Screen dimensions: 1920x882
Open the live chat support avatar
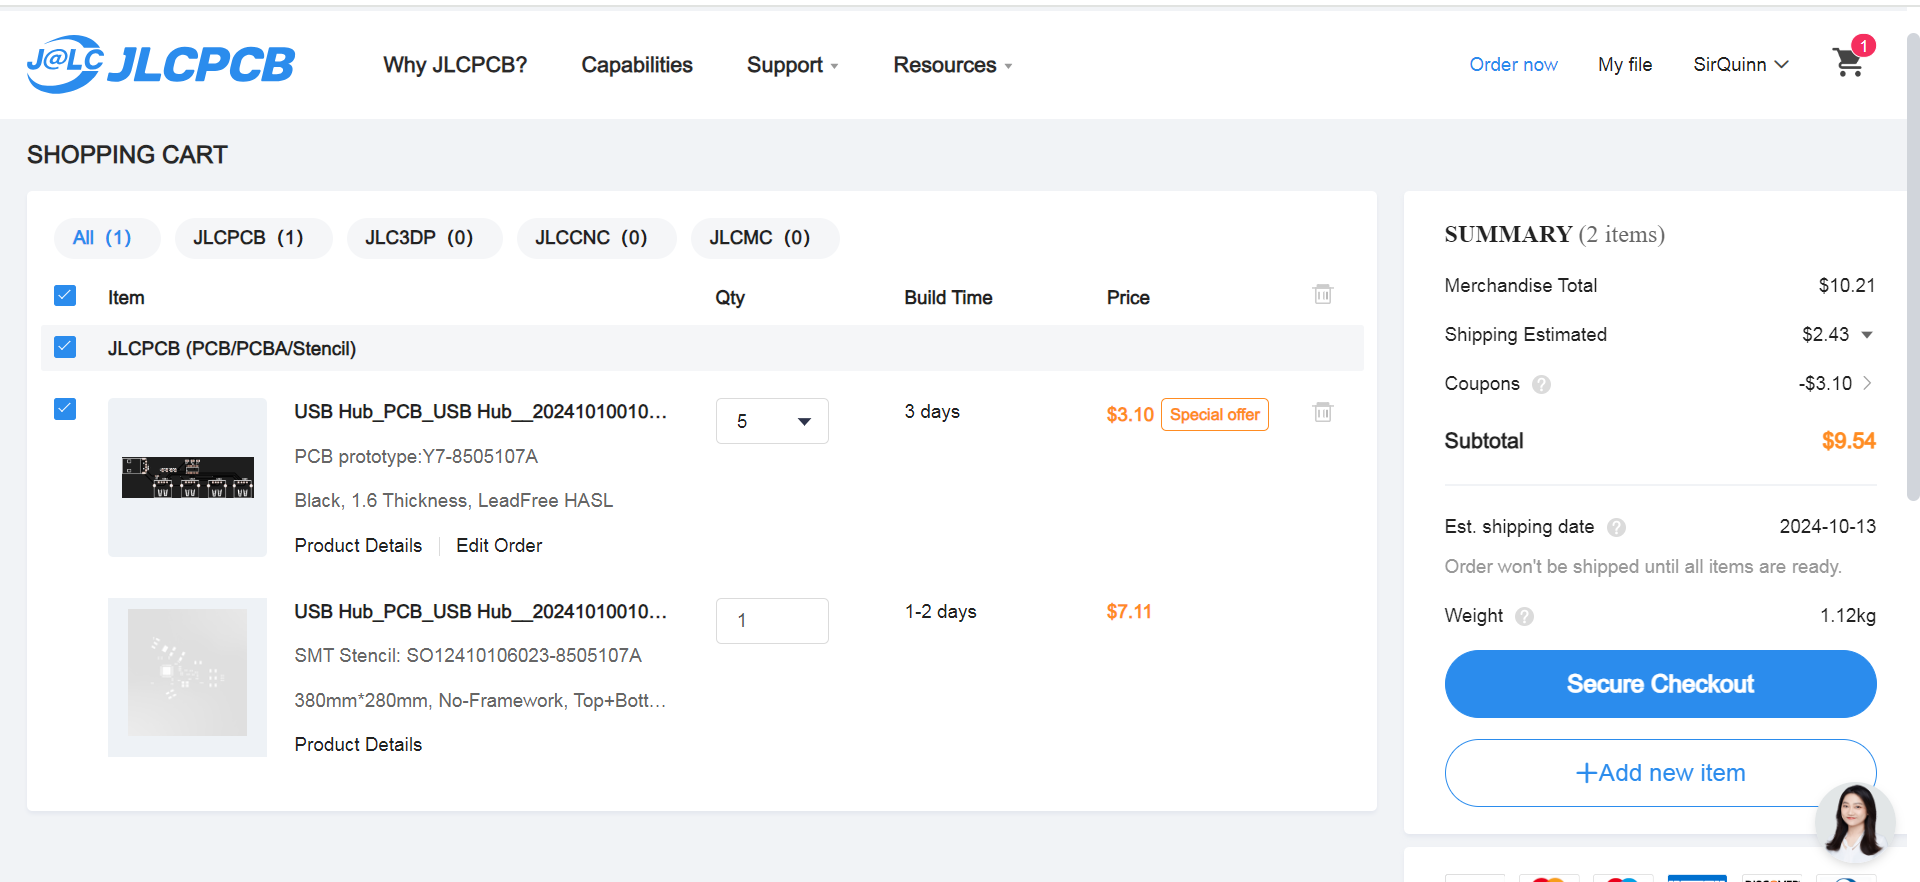tap(1856, 822)
